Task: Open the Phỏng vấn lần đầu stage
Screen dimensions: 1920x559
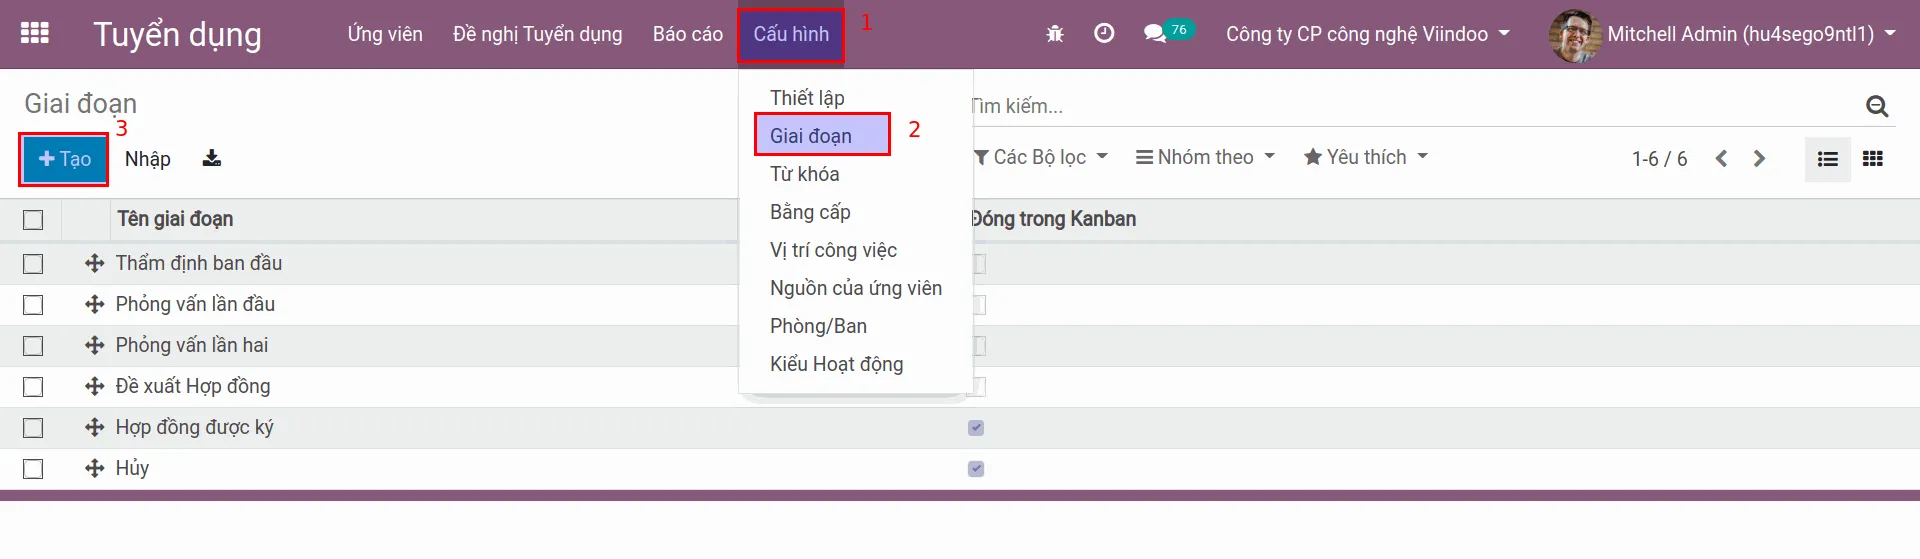Action: pos(195,304)
